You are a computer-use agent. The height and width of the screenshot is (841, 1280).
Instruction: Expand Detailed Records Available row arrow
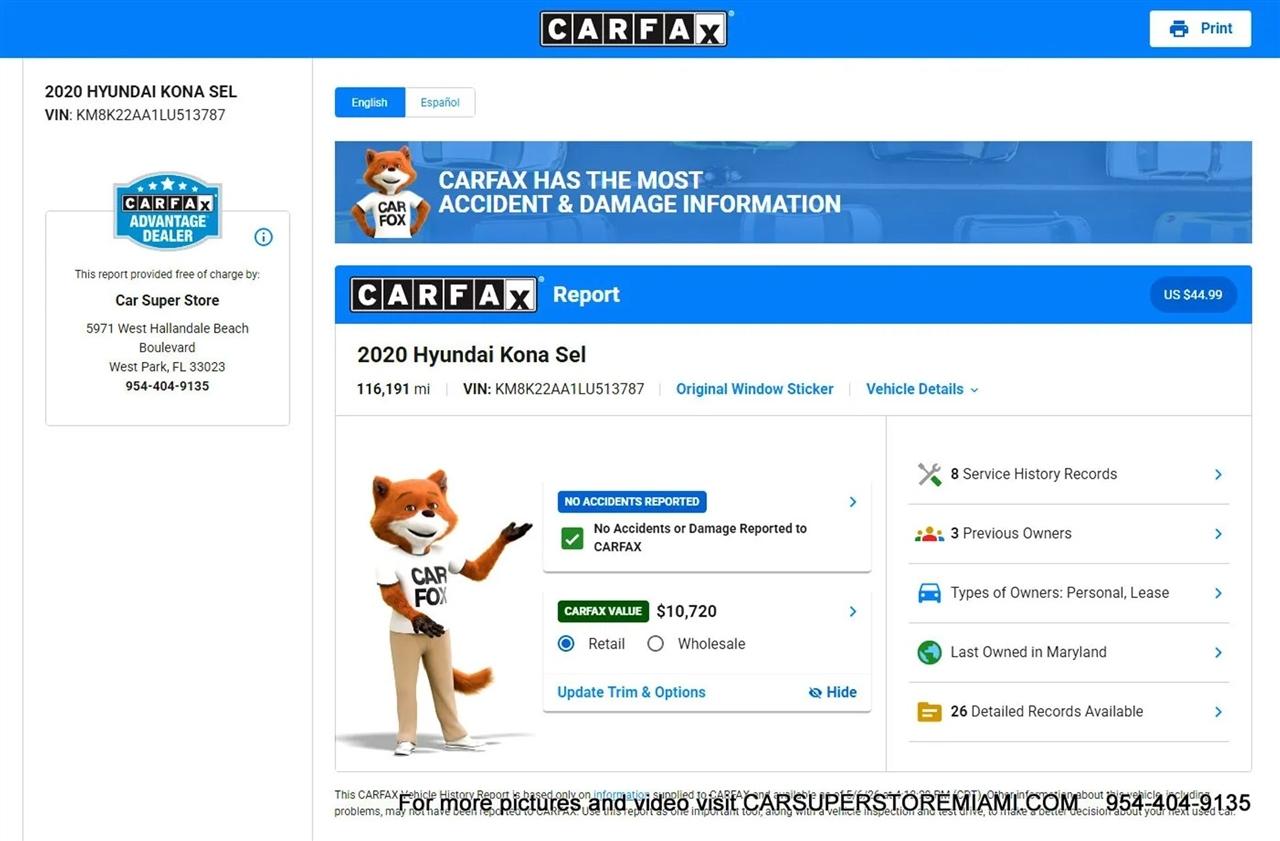click(1218, 712)
